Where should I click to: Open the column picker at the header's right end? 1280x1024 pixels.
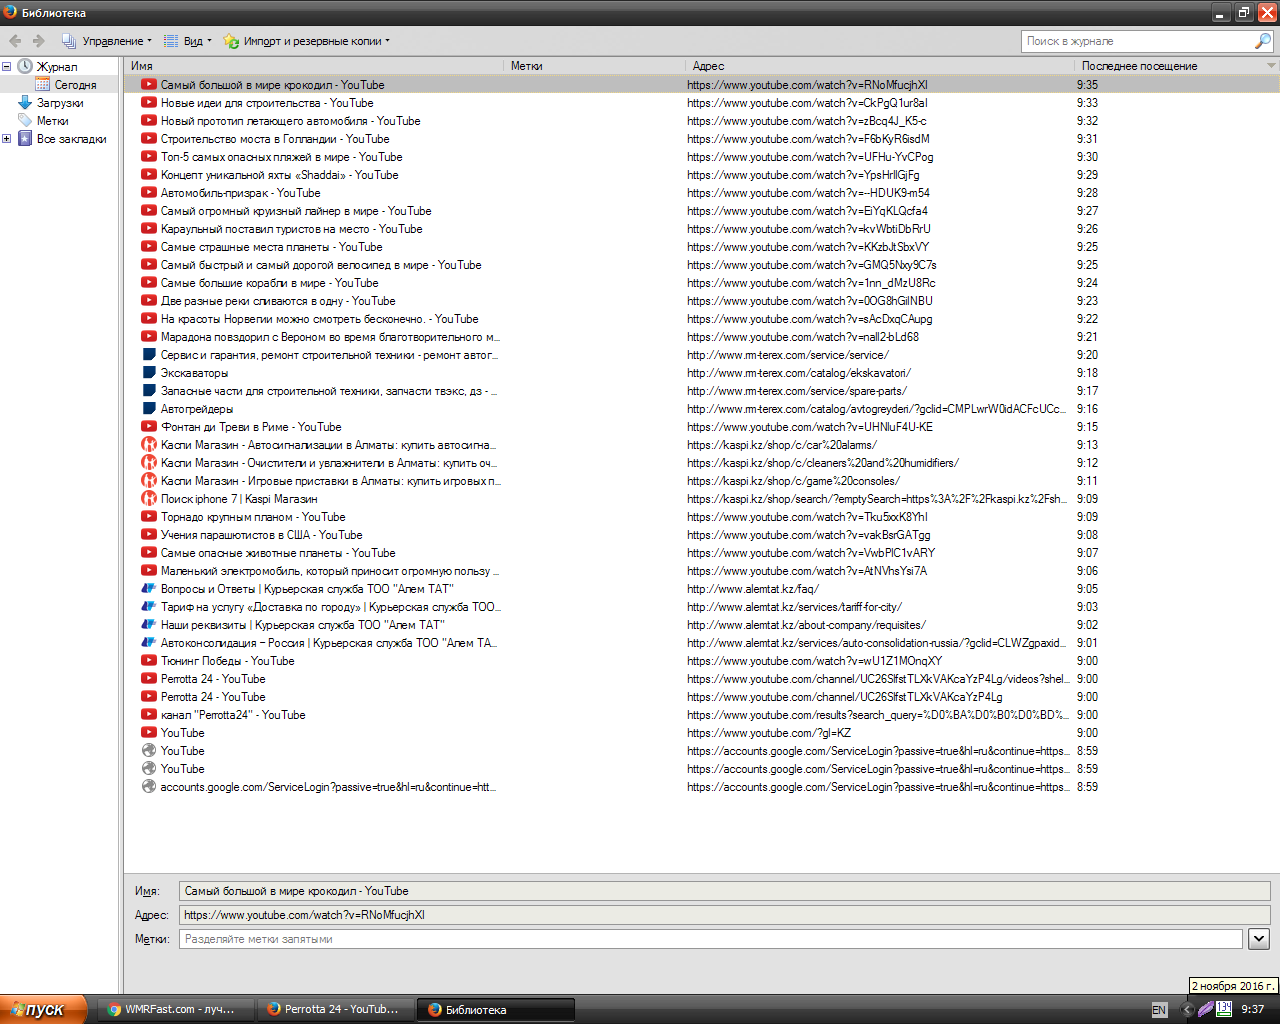tap(1272, 66)
